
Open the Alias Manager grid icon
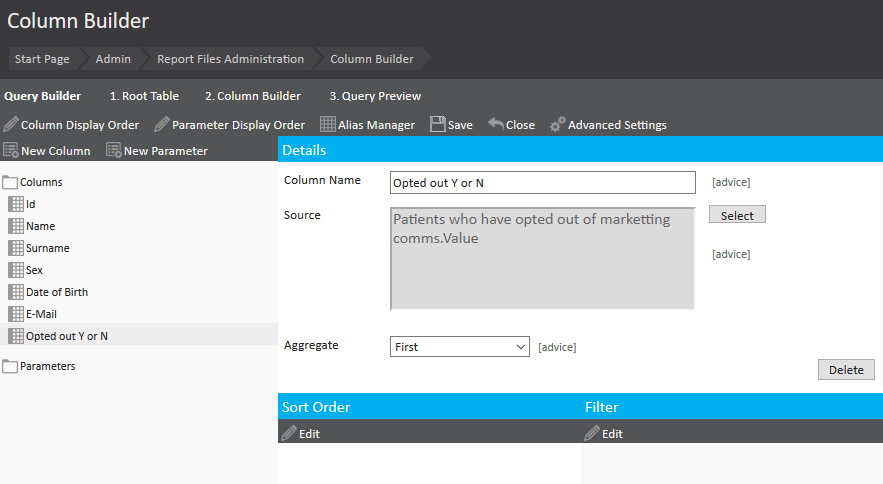click(x=327, y=125)
